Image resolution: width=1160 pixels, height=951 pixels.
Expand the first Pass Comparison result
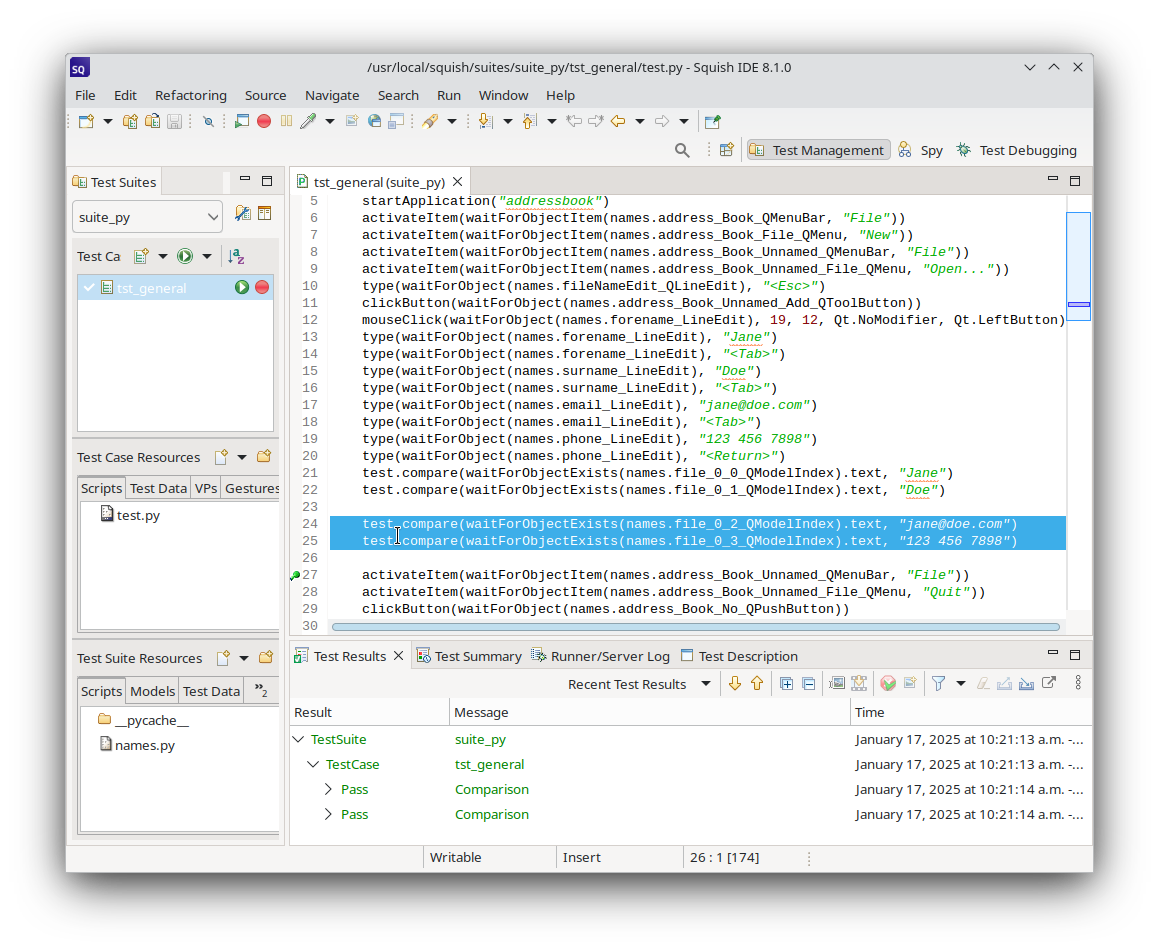328,789
